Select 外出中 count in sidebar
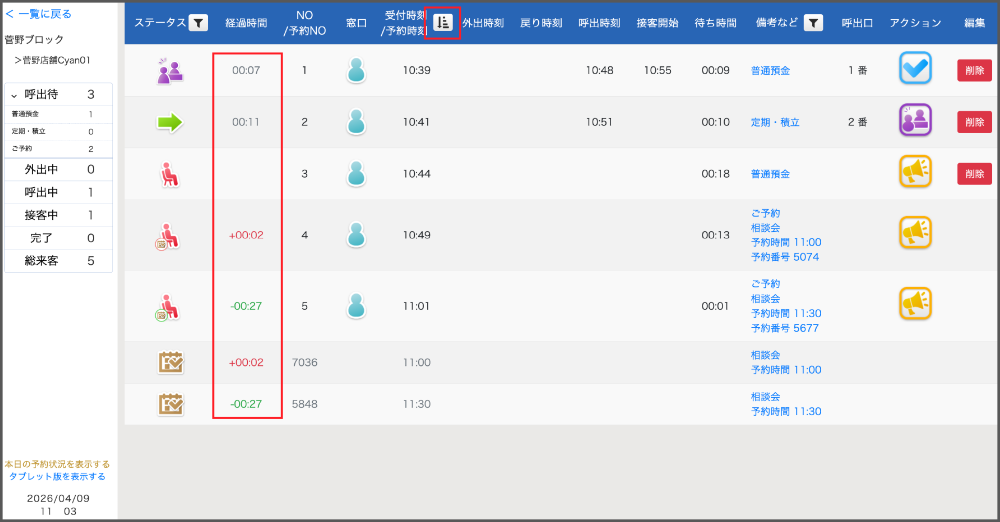The width and height of the screenshot is (1000, 522). pyautogui.click(x=59, y=169)
